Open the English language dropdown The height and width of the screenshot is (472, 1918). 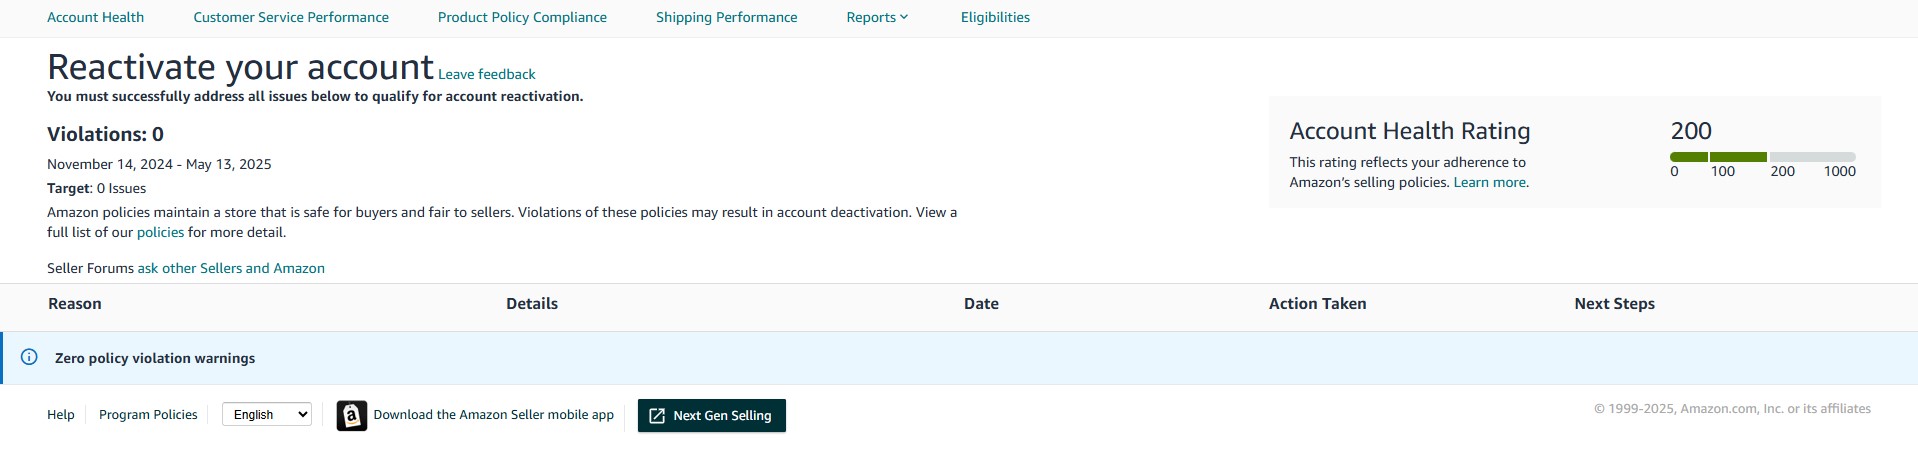[x=267, y=414]
